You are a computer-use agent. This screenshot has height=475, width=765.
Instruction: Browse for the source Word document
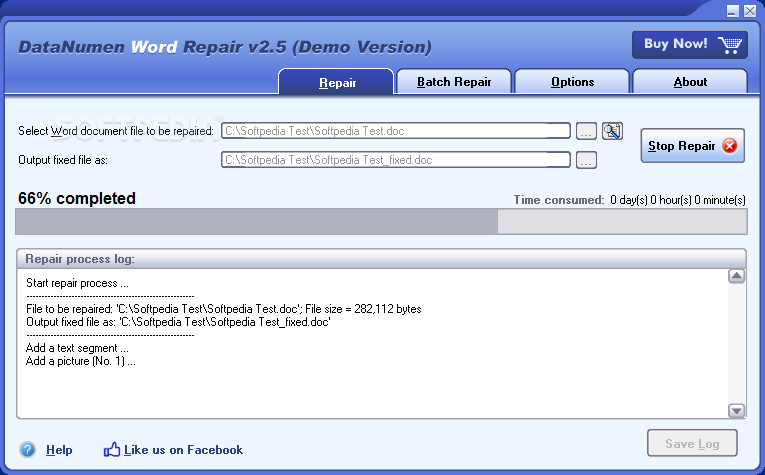(x=586, y=131)
